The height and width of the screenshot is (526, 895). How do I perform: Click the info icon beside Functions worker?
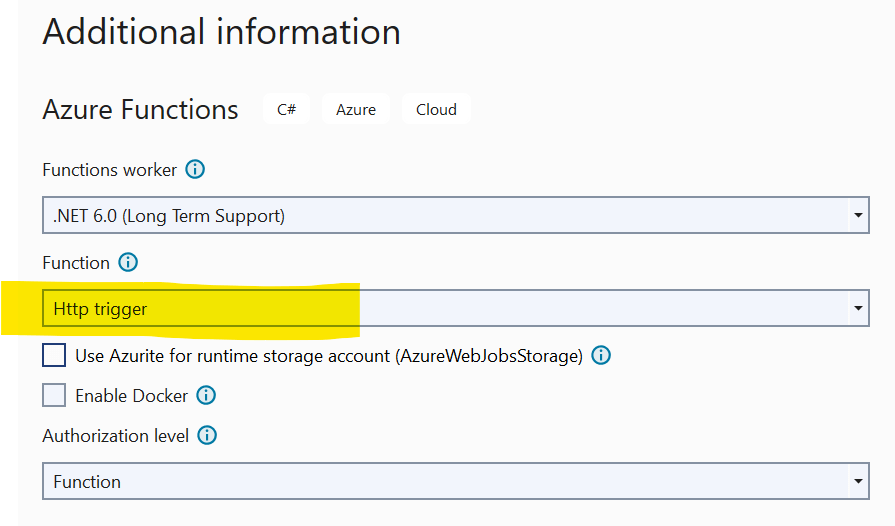[x=196, y=170]
